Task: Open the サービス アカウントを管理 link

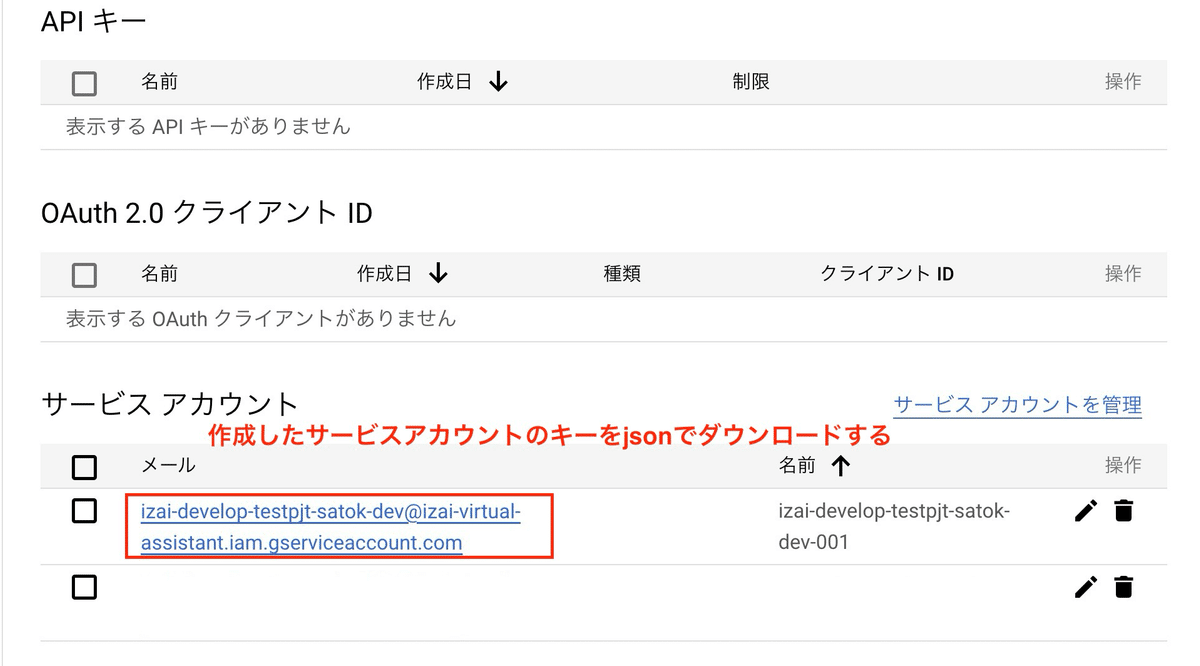Action: pos(1017,406)
